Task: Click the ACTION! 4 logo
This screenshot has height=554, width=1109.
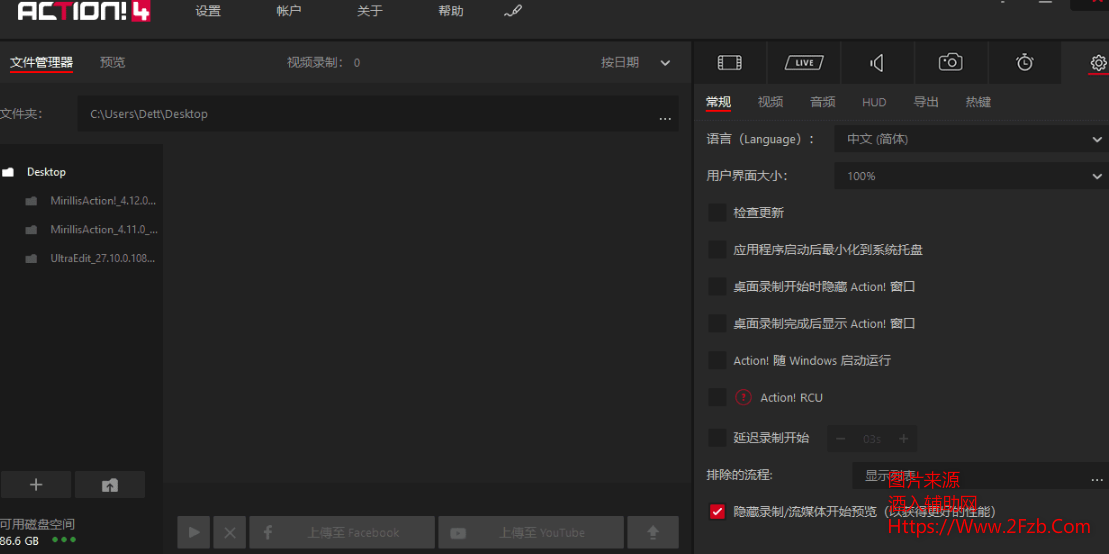Action: pos(83,11)
